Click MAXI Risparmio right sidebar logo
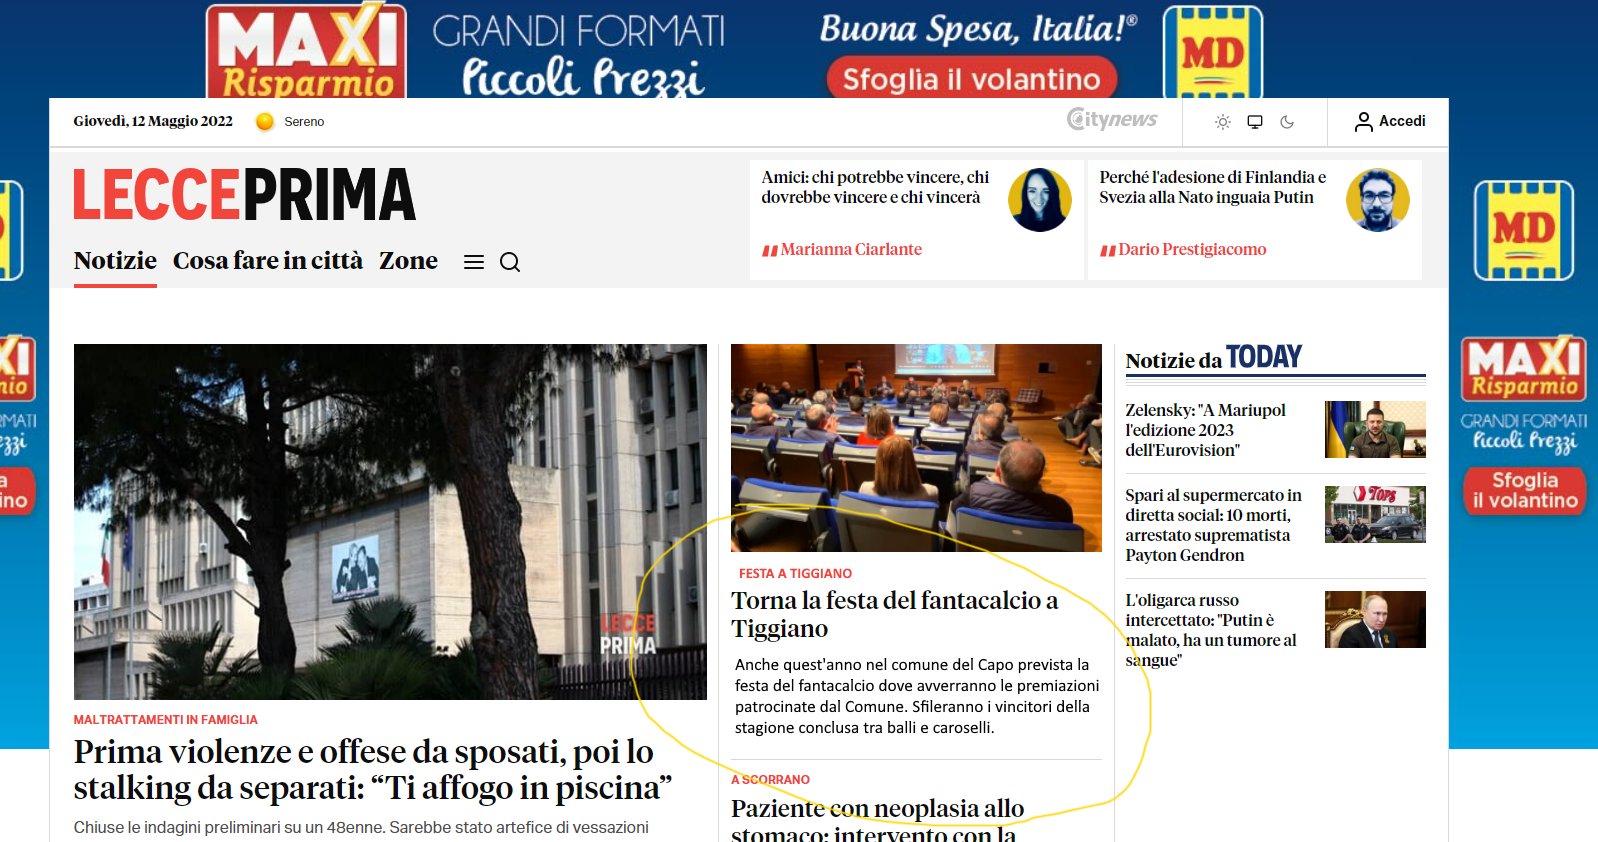The image size is (1598, 842). (x=1524, y=368)
